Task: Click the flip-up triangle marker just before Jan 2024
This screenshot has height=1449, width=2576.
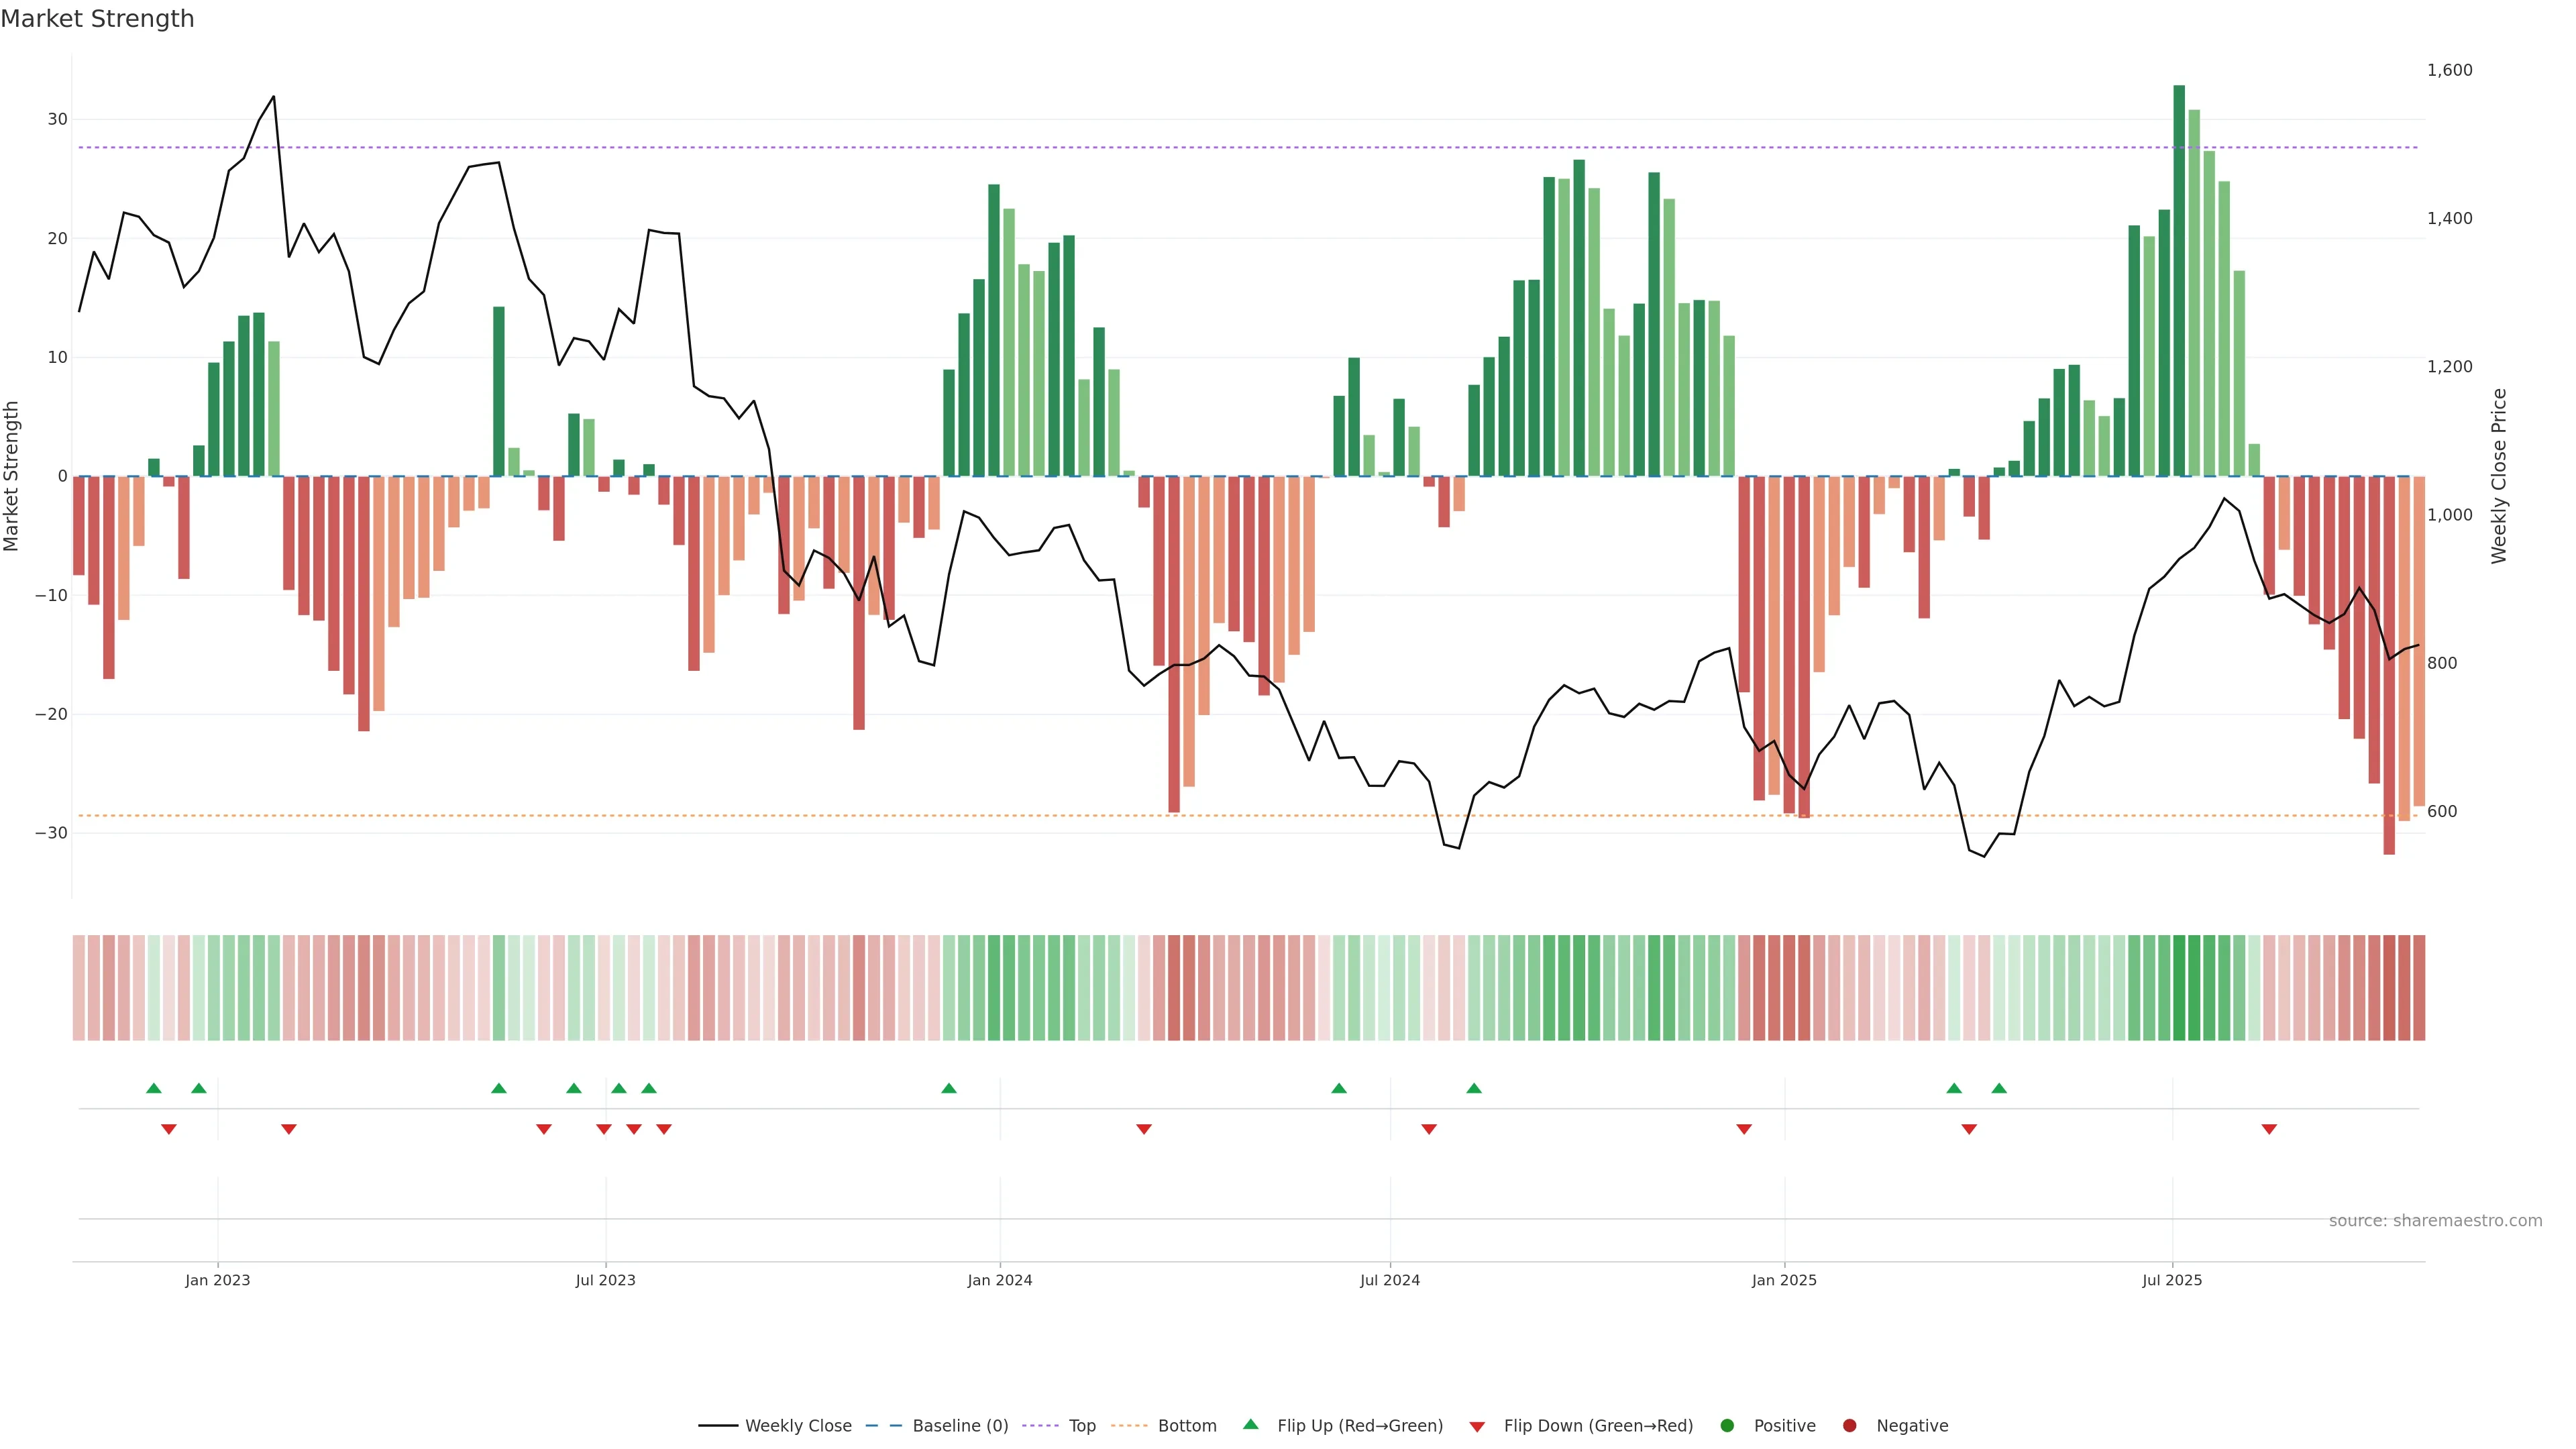Action: pos(949,1088)
